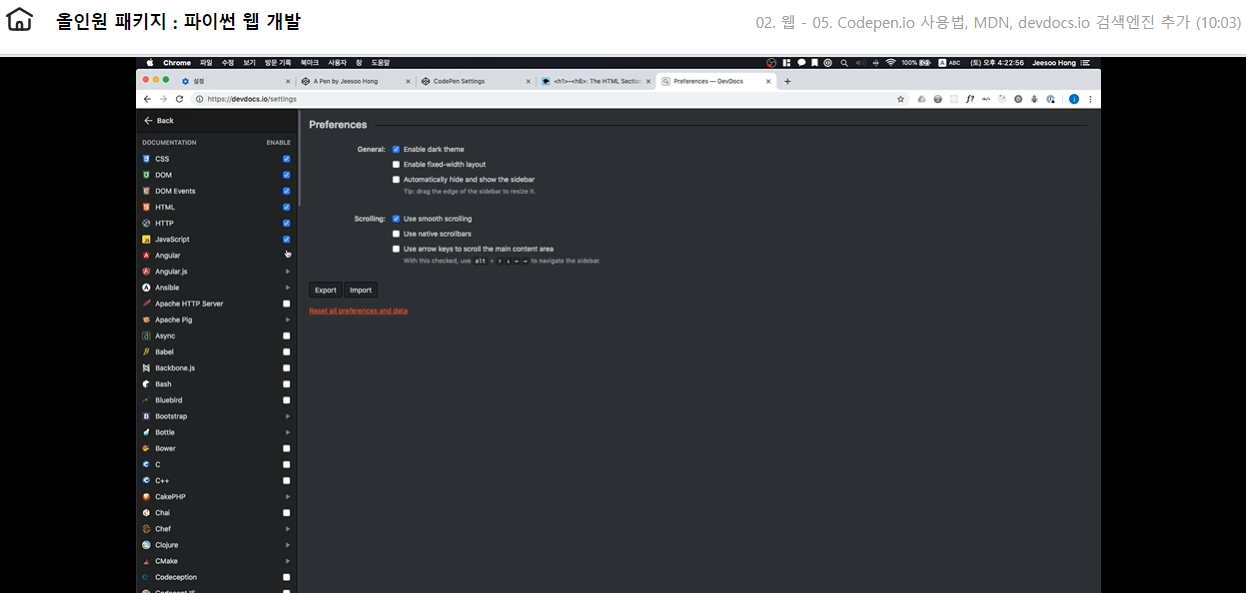Check Enable fixed-width layout
The image size is (1246, 593).
click(396, 164)
